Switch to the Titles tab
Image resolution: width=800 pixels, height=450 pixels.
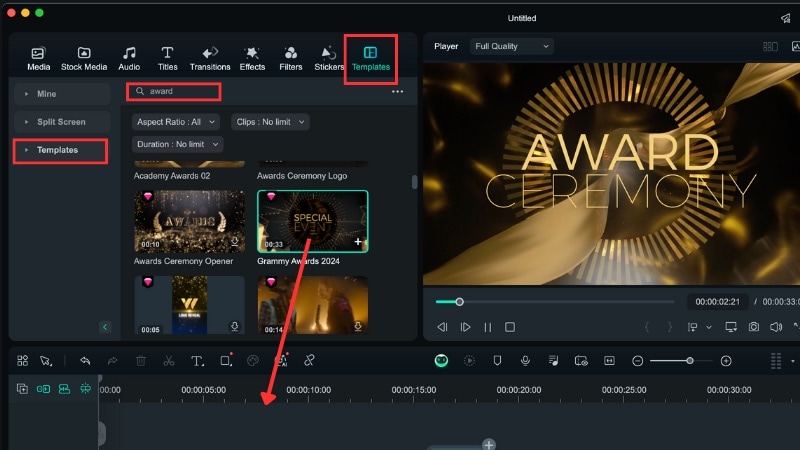[x=167, y=59]
